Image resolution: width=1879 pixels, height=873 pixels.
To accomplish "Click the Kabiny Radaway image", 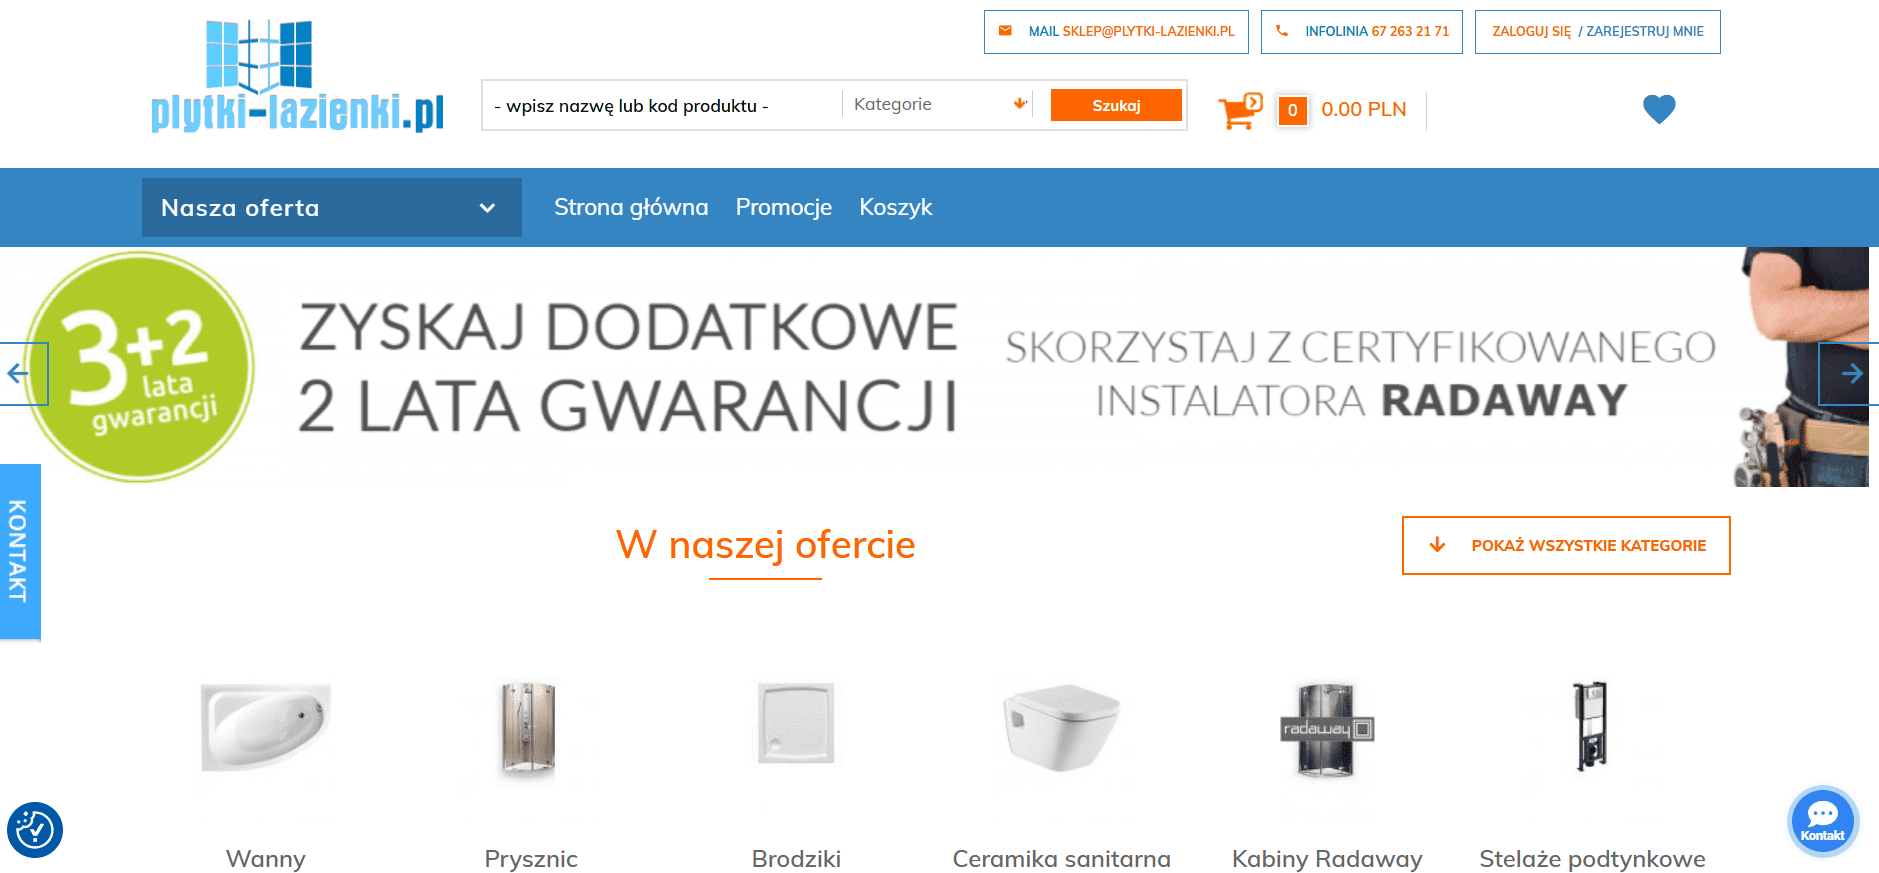I will point(1326,729).
